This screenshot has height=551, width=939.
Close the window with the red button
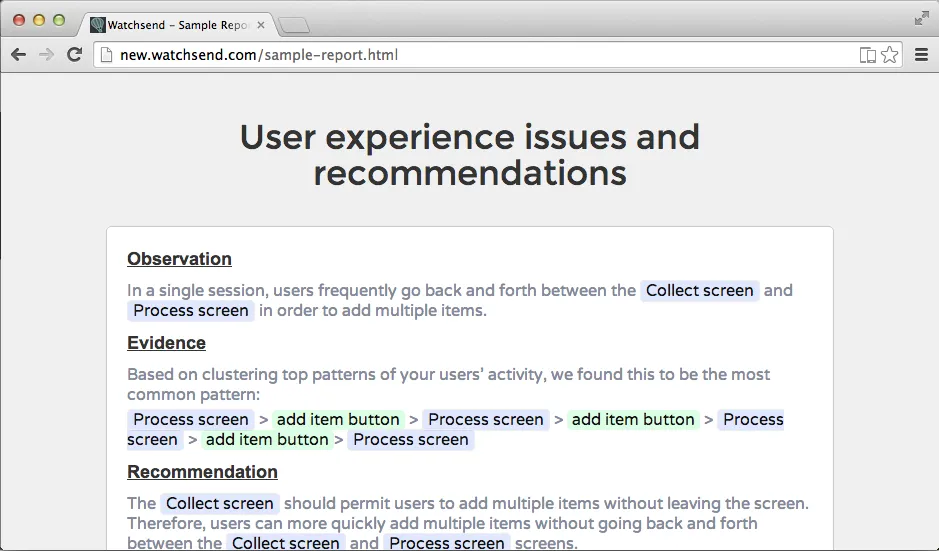point(19,20)
